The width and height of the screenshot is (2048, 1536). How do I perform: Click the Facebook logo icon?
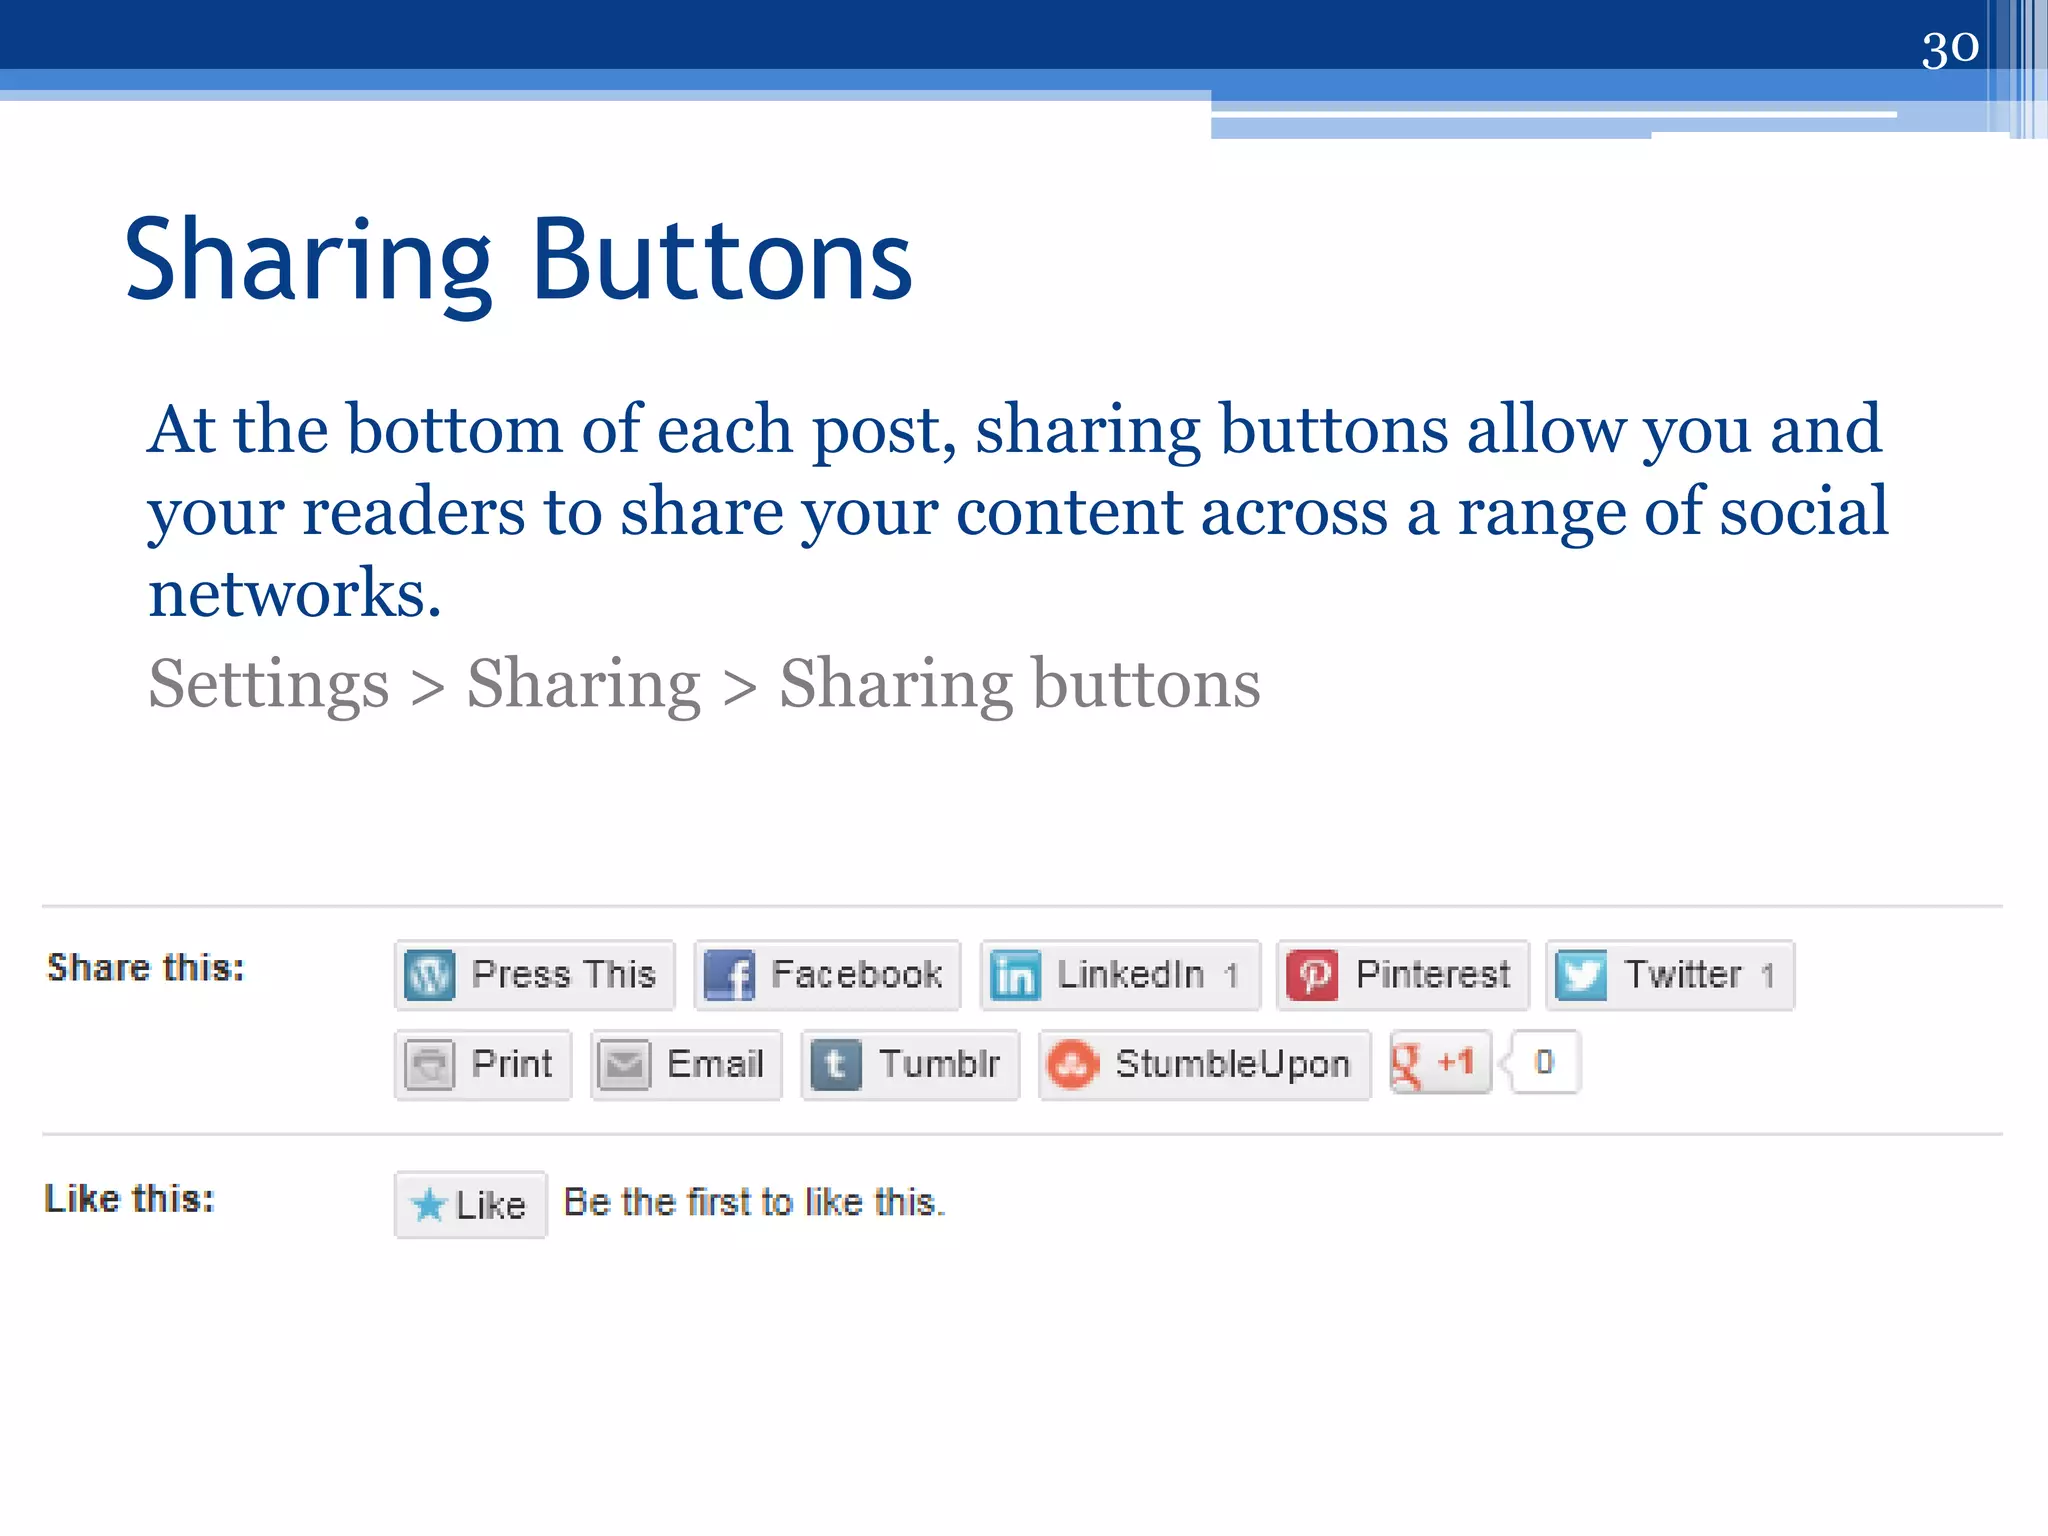[x=729, y=975]
